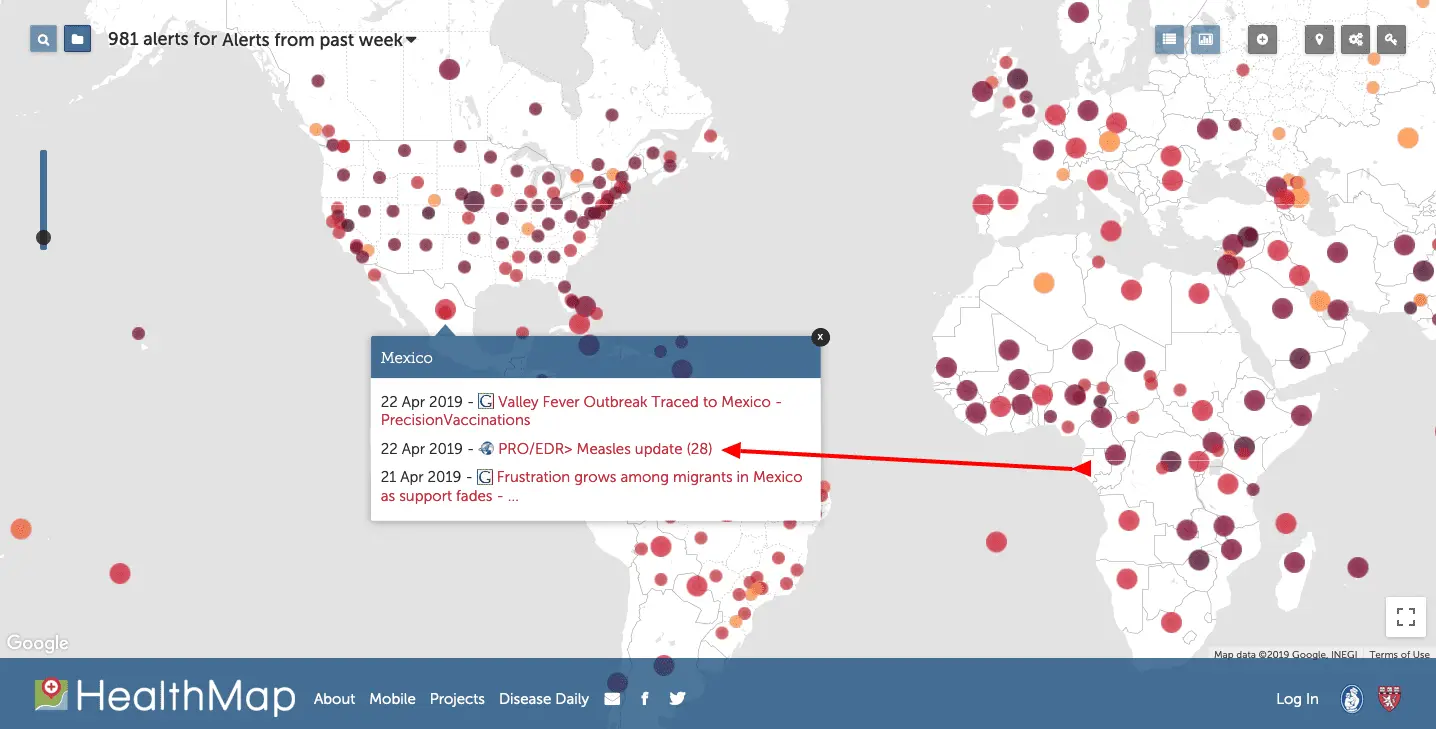Click the Google source icon beside Frustration grows

[485, 477]
